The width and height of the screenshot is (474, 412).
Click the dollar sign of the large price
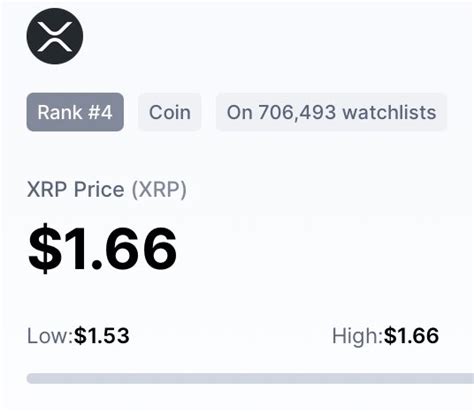(45, 248)
